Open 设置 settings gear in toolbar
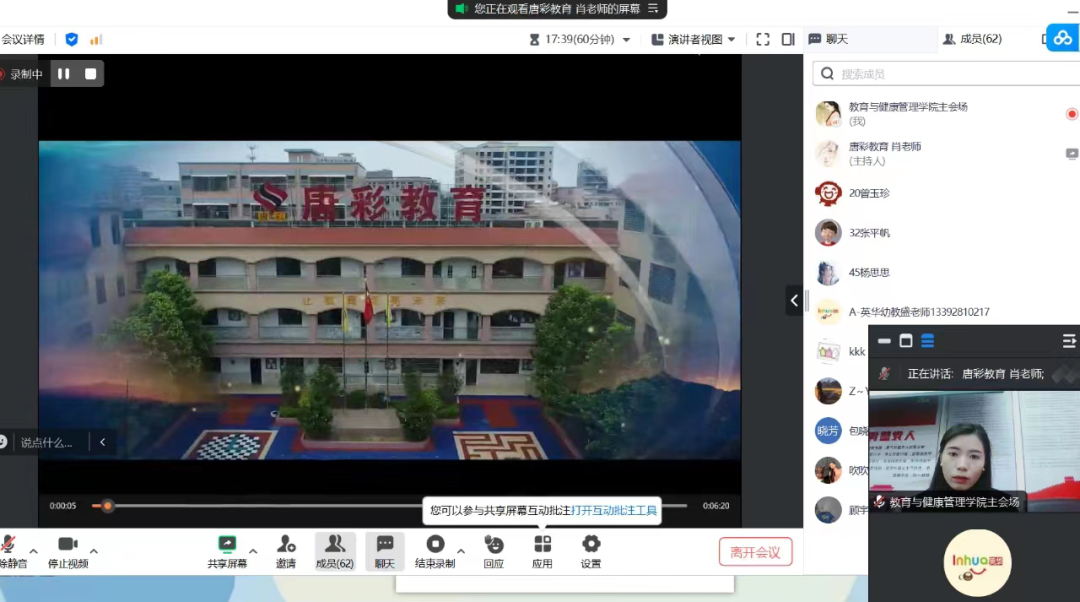Viewport: 1080px width, 602px height. (591, 544)
